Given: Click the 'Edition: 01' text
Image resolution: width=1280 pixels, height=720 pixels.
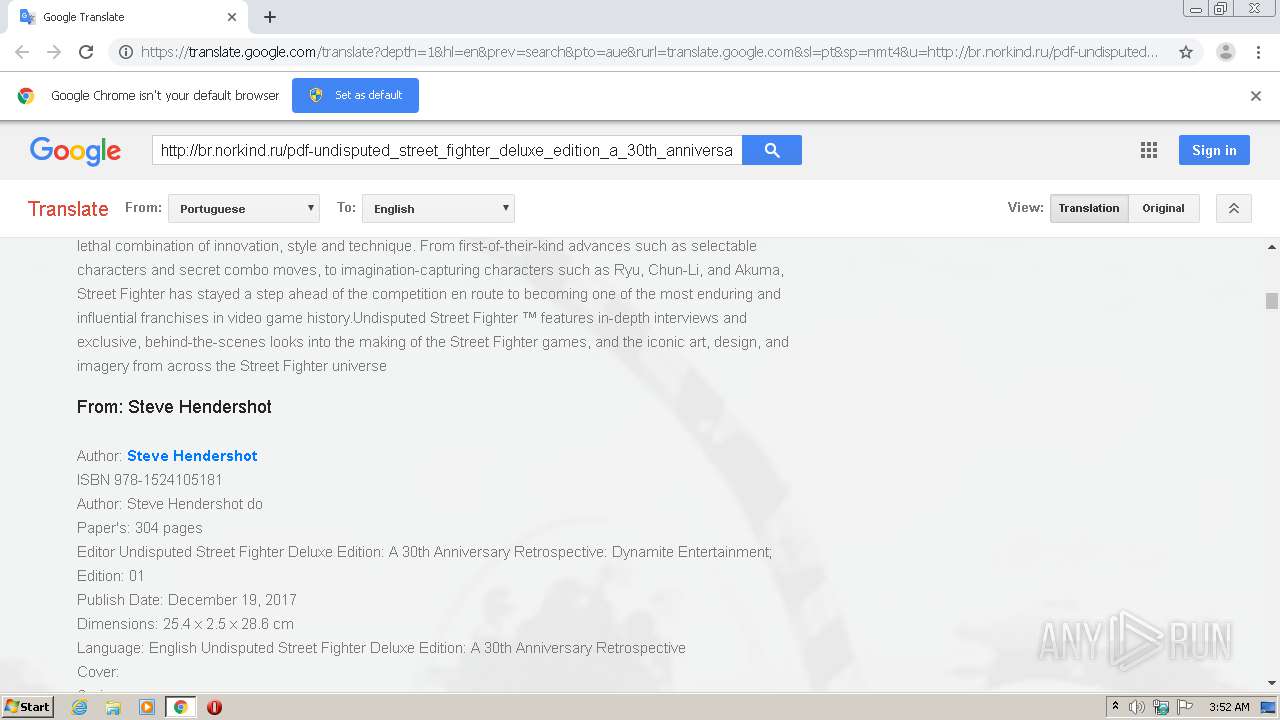Looking at the screenshot, I should (111, 576).
